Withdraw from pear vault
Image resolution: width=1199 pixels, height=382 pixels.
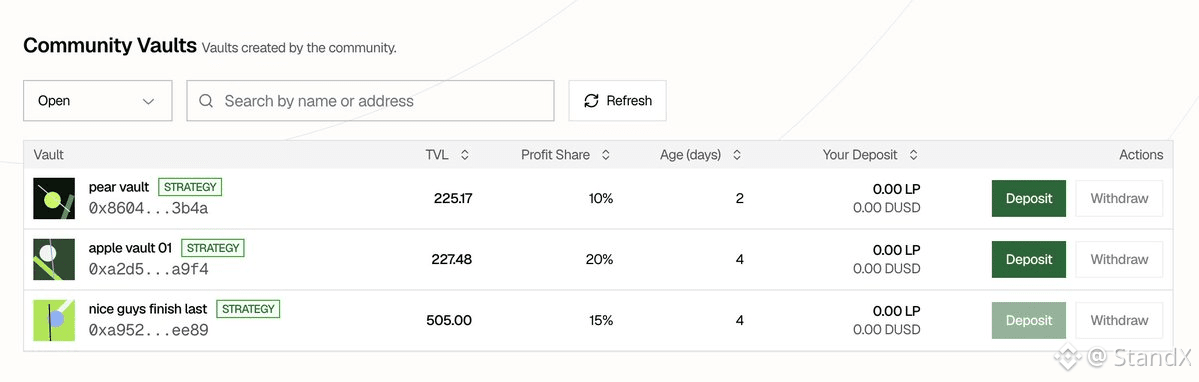pos(1119,199)
